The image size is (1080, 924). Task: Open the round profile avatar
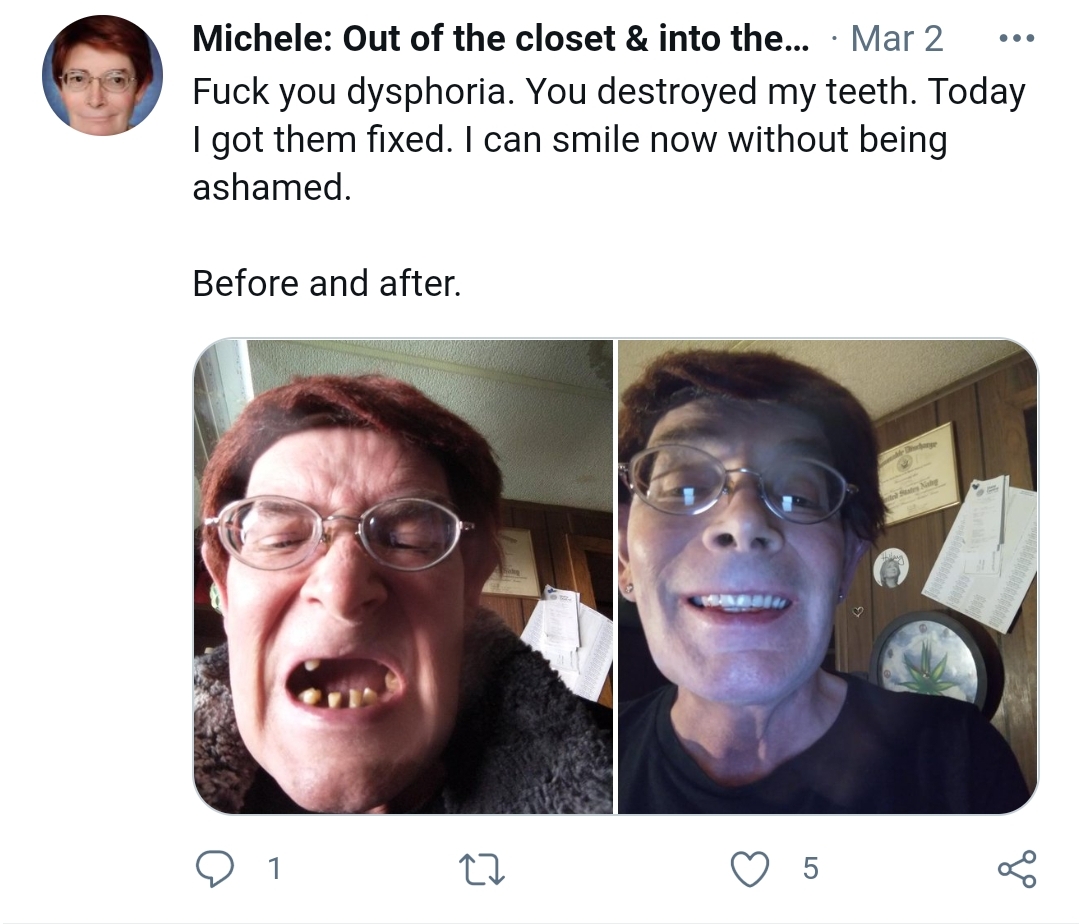[x=102, y=76]
